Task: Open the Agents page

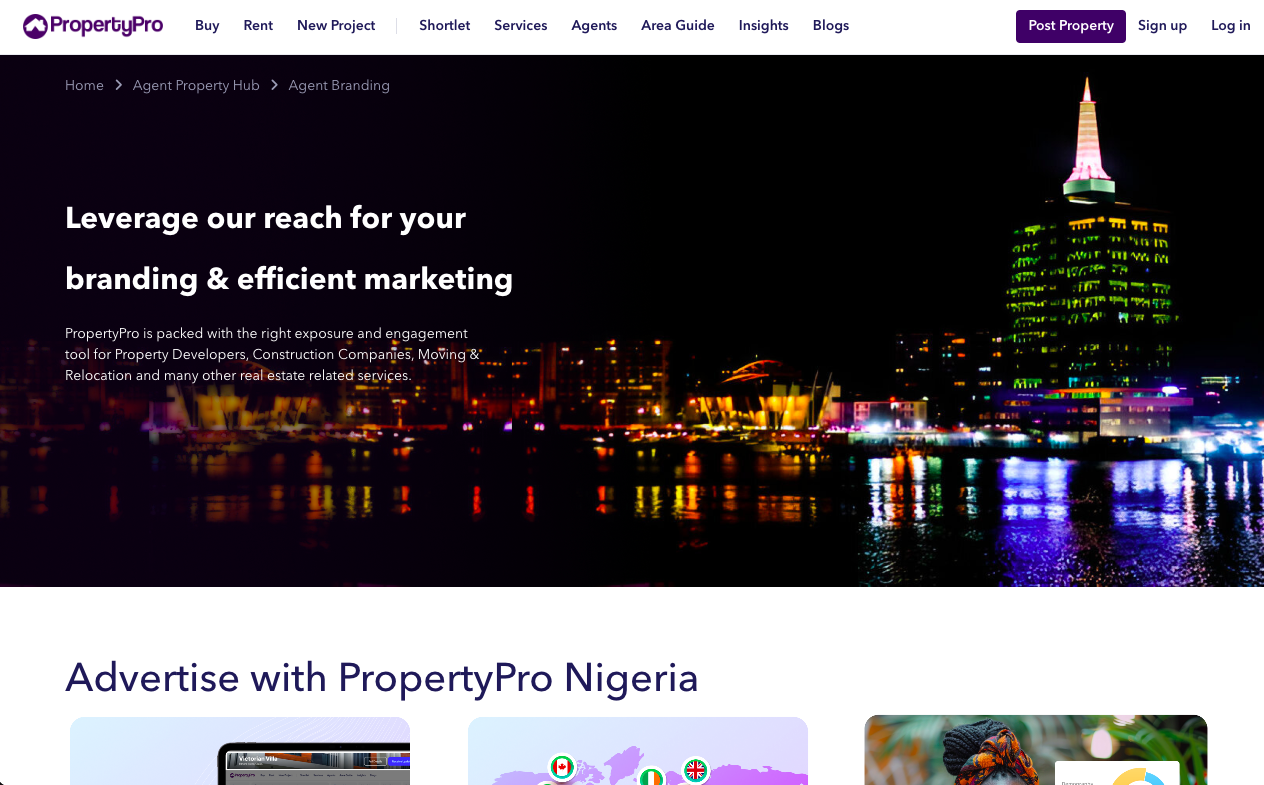Action: tap(594, 26)
